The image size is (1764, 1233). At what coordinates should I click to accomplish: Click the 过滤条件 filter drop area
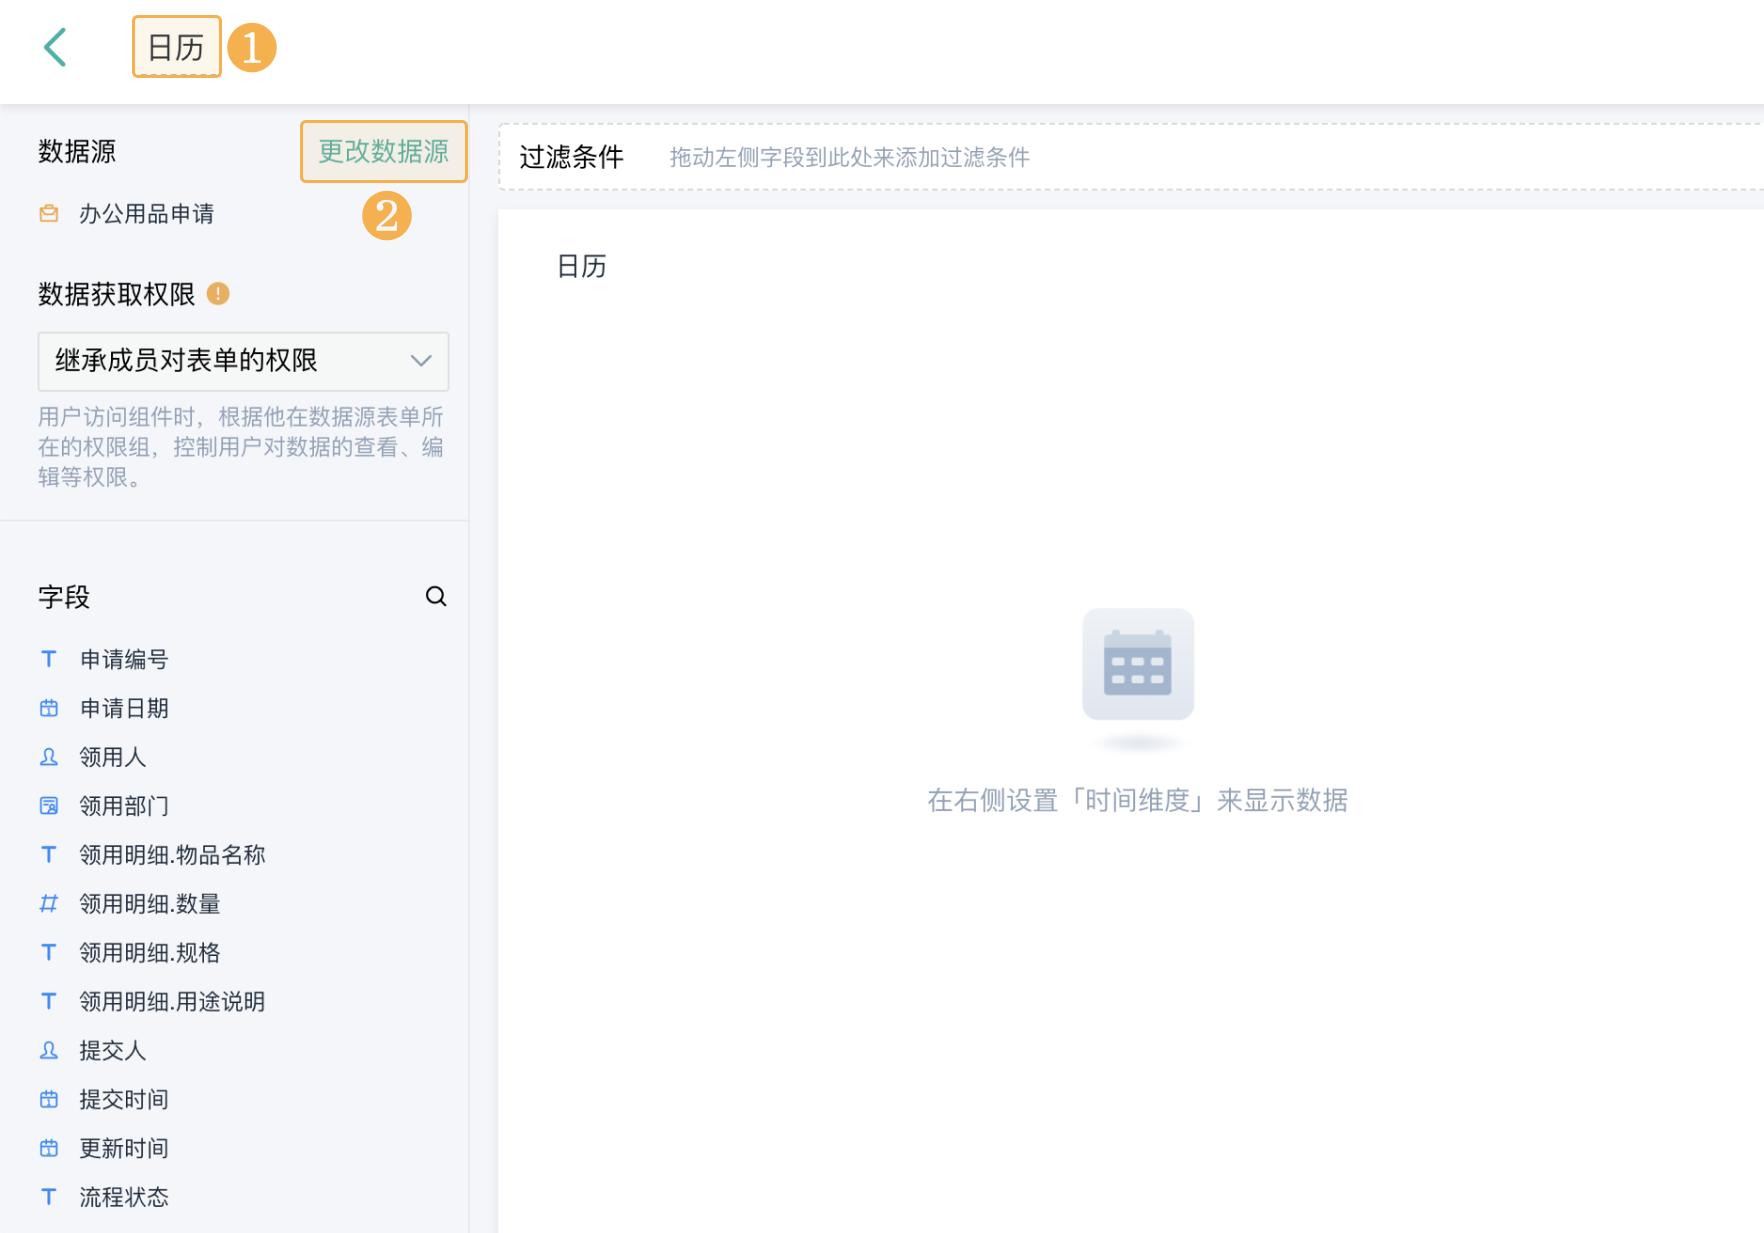click(x=850, y=157)
